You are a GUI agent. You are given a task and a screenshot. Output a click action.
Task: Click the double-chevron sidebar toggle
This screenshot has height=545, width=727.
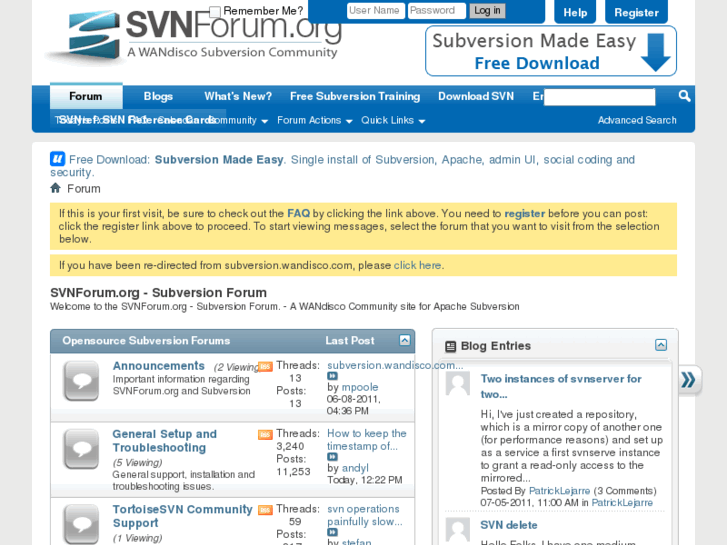pyautogui.click(x=689, y=380)
